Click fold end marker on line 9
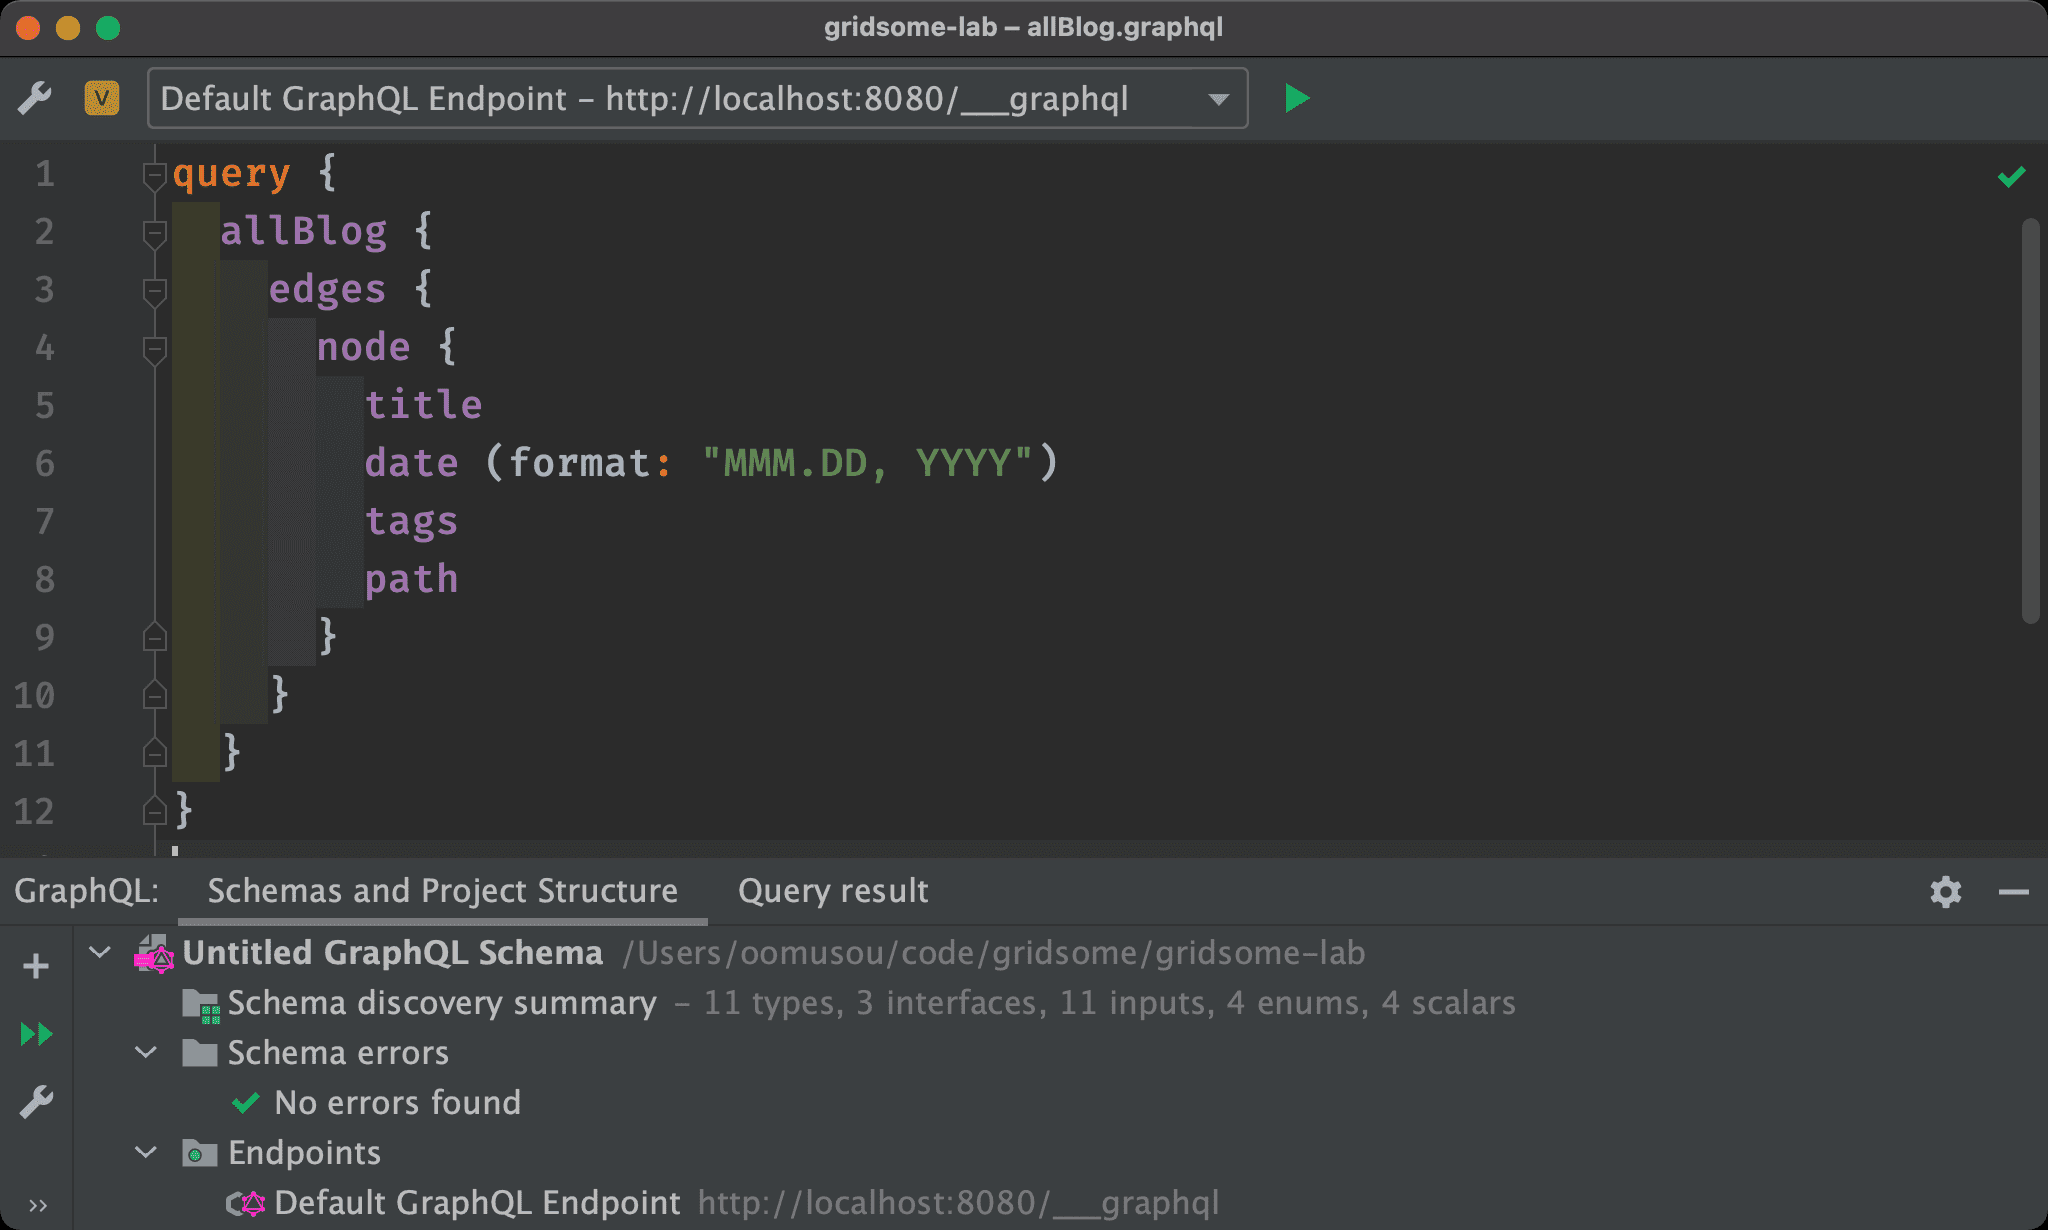This screenshot has width=2048, height=1230. click(x=154, y=636)
